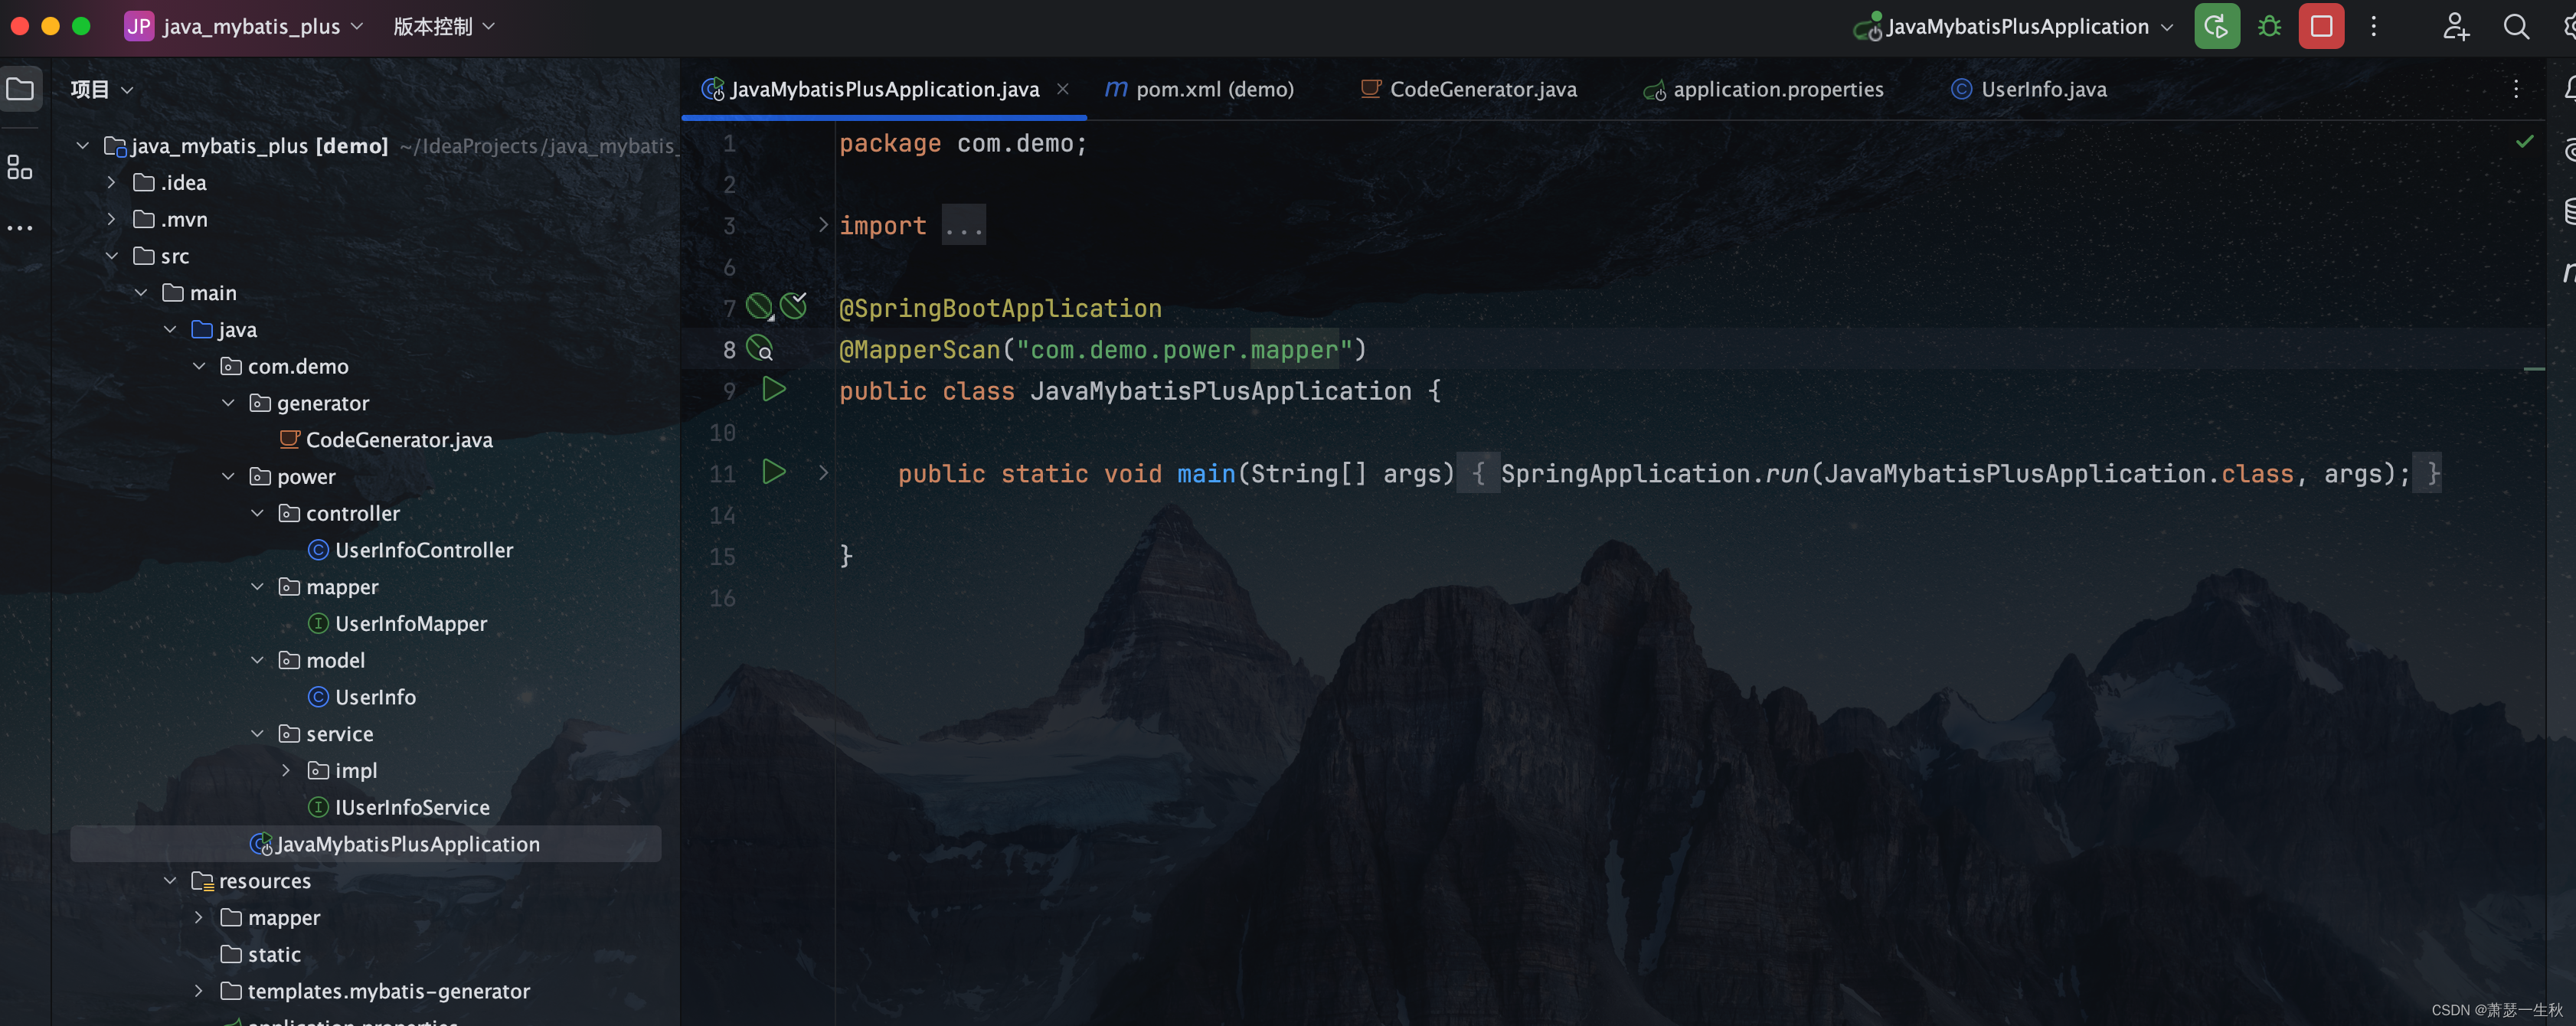Toggle the collapse arrow on line 11

click(x=823, y=475)
